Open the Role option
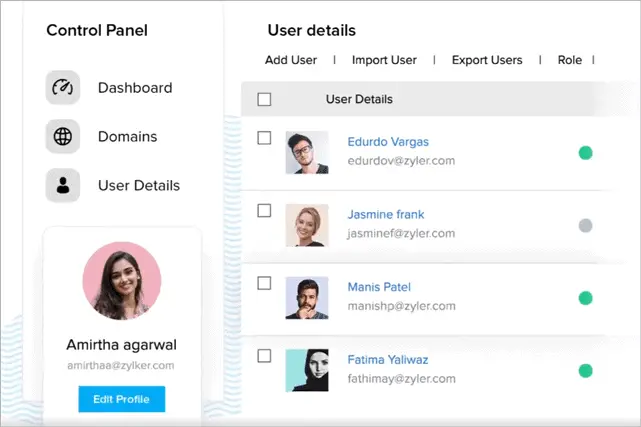Screen dimensions: 641x427 [569, 60]
